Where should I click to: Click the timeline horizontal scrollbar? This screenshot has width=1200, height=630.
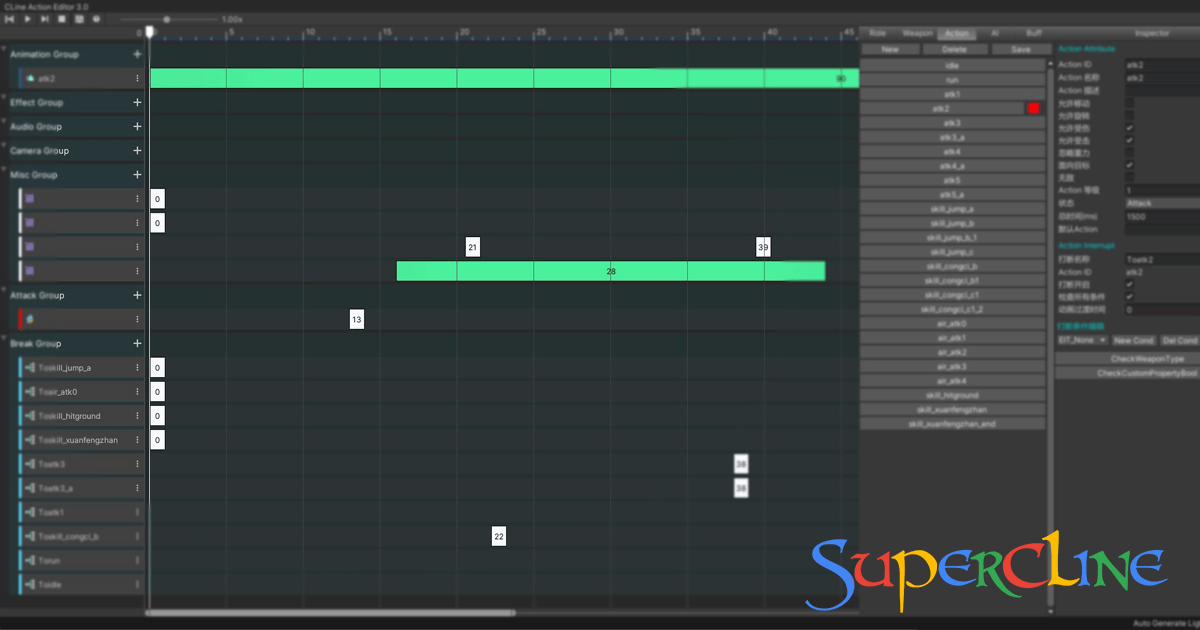click(330, 613)
